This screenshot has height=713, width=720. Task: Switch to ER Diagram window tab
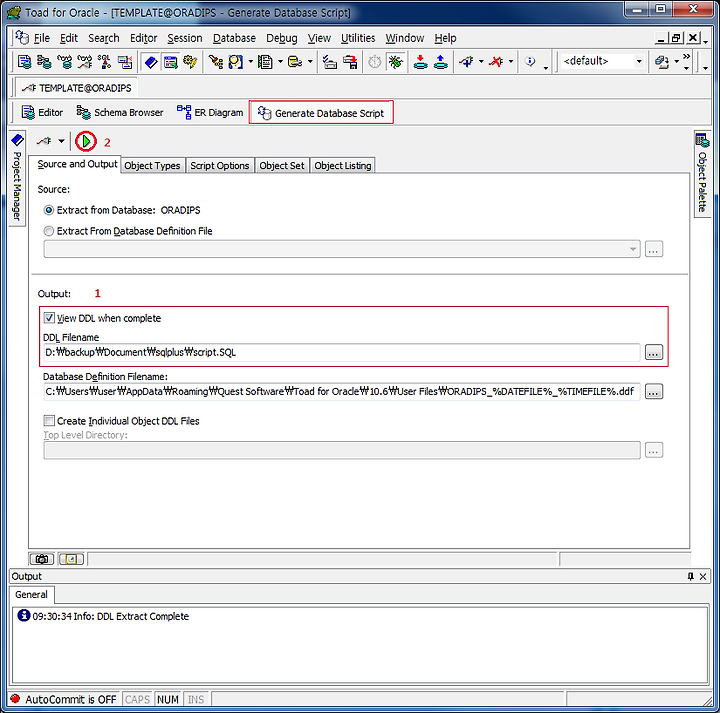click(x=210, y=112)
